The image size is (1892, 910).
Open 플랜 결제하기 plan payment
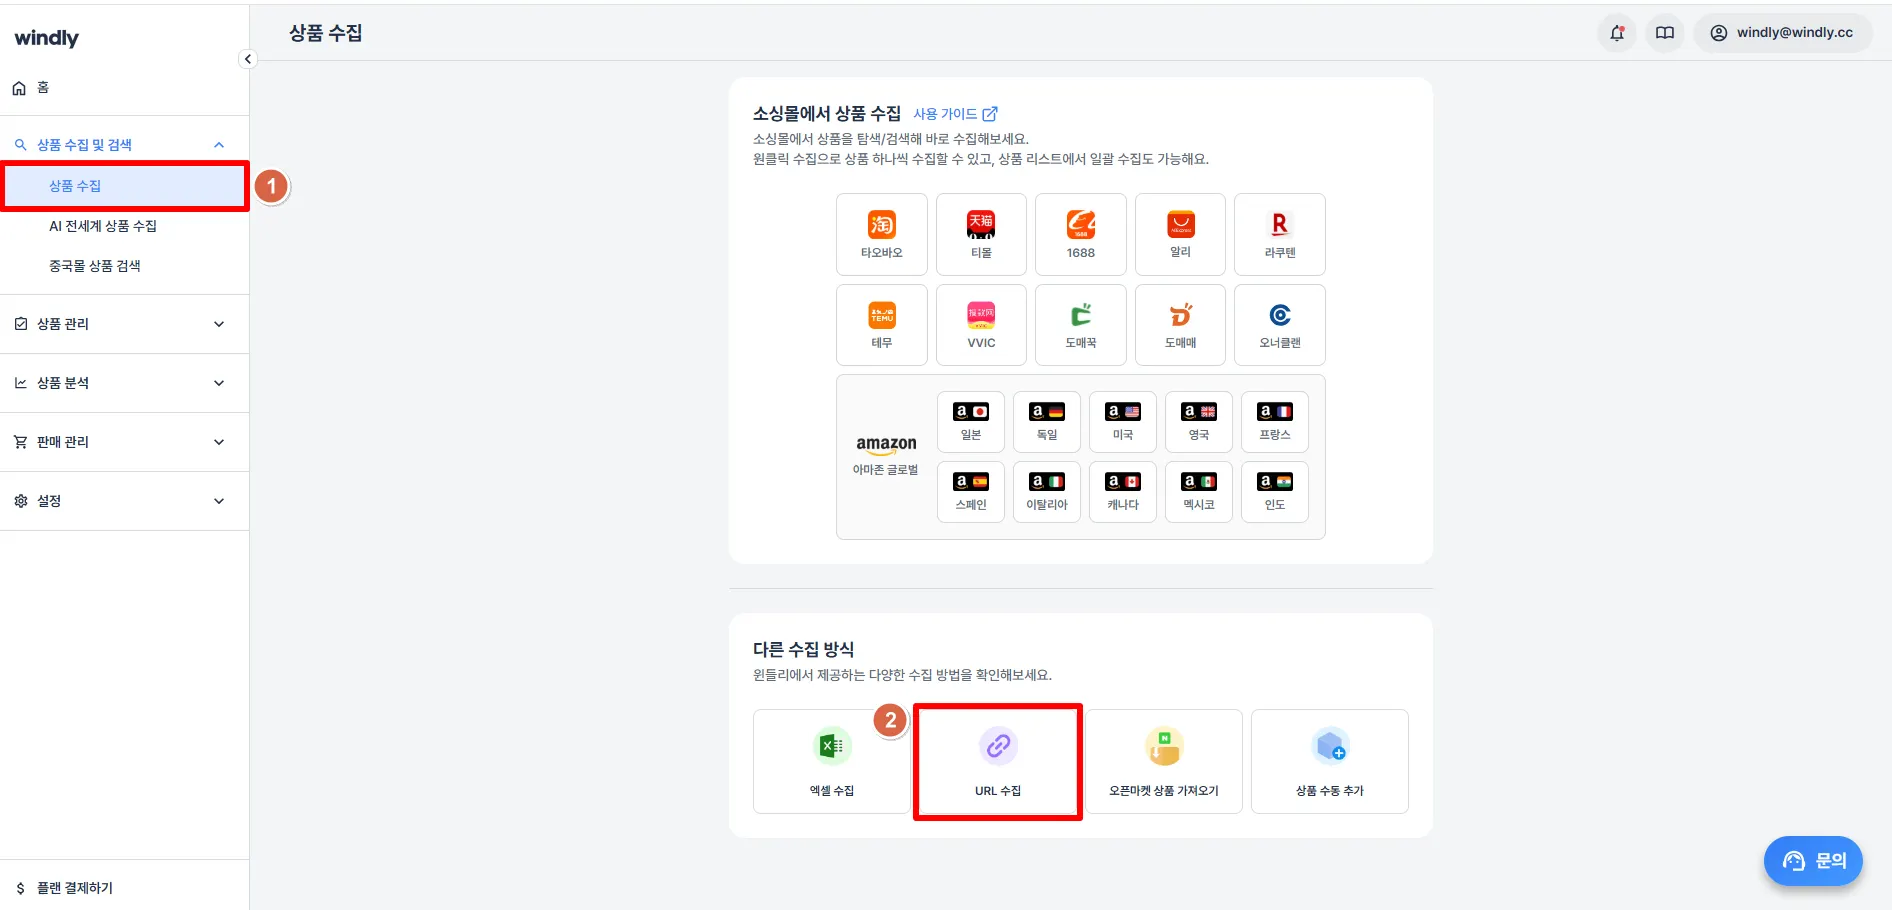pos(124,888)
